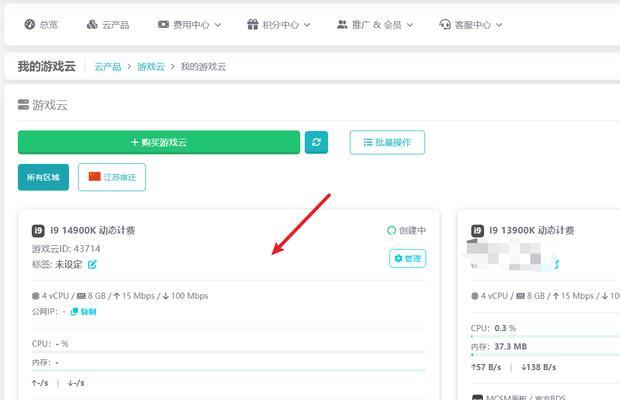Click the 我的游戏云 page heading

tap(47, 66)
